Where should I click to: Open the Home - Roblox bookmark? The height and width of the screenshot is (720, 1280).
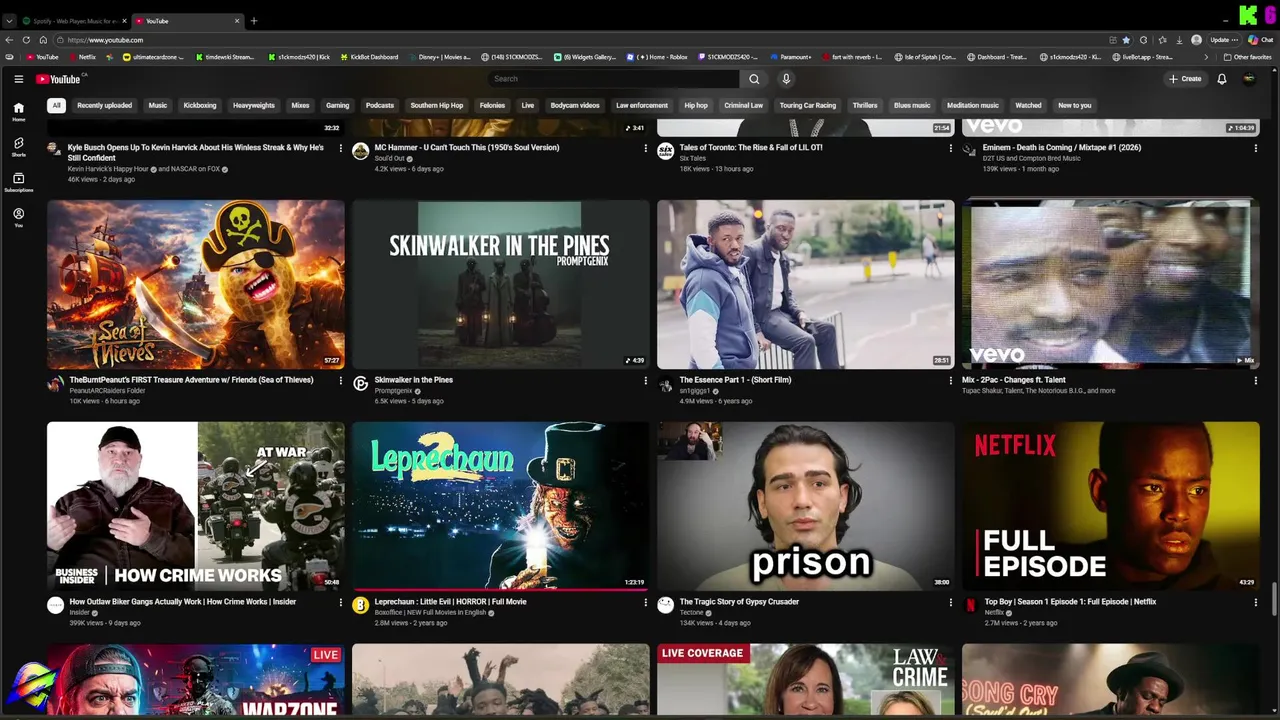point(657,57)
